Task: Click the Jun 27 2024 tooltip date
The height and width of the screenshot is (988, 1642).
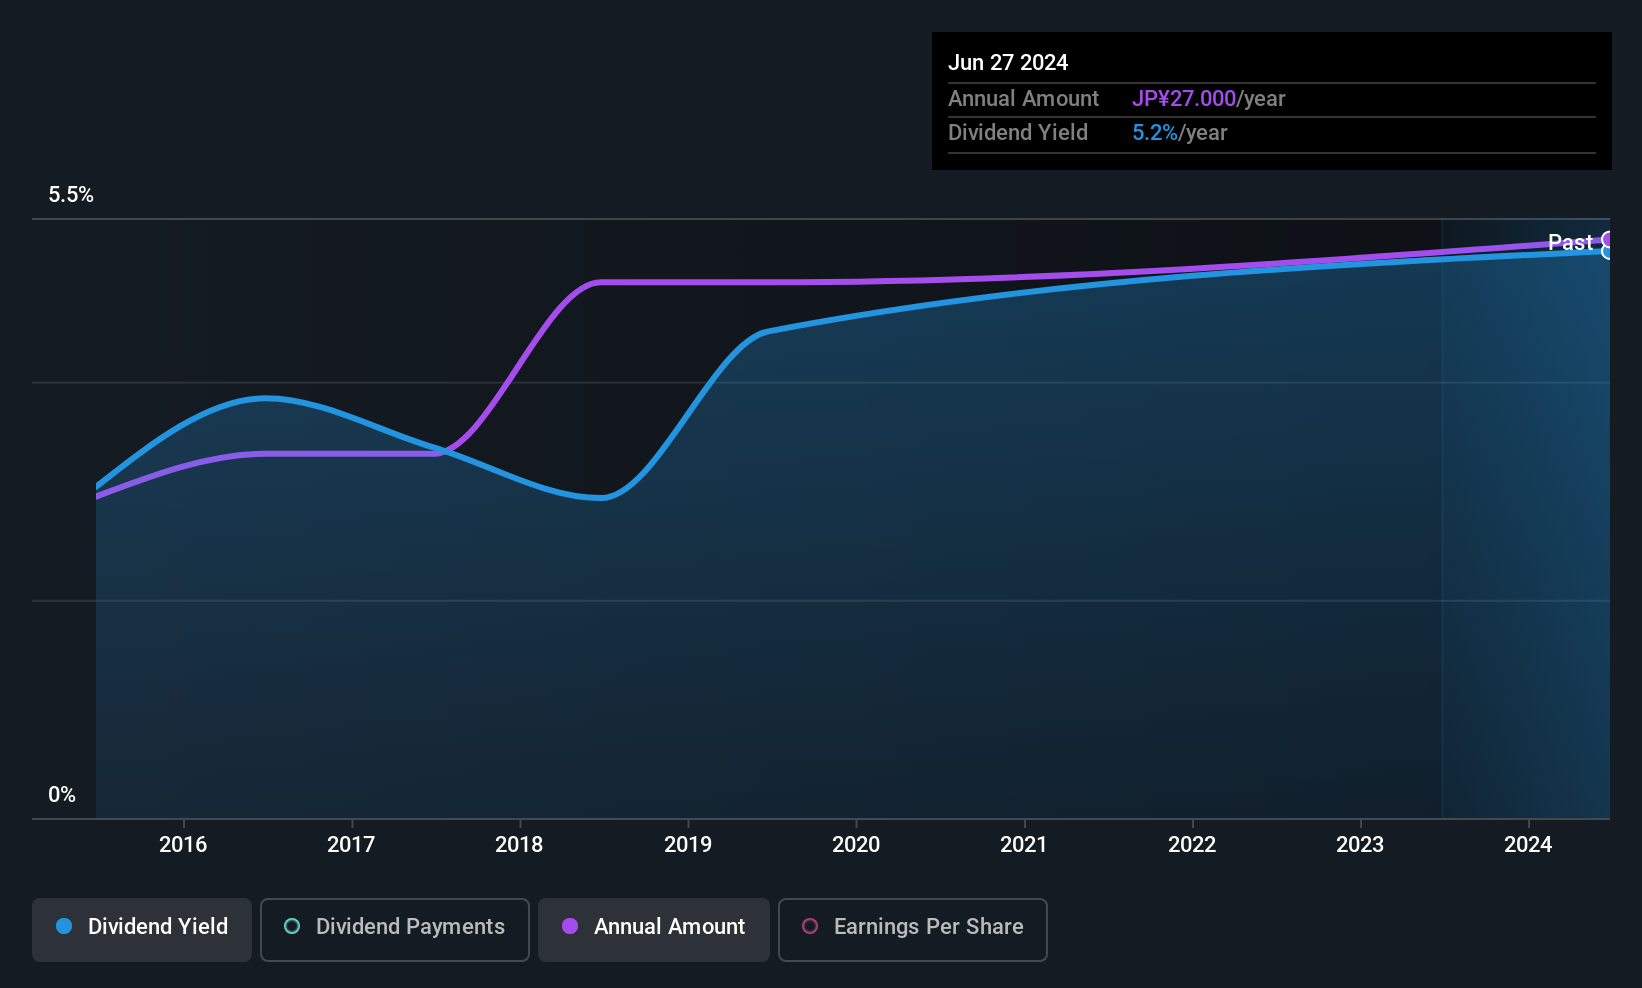Action: (x=1008, y=62)
